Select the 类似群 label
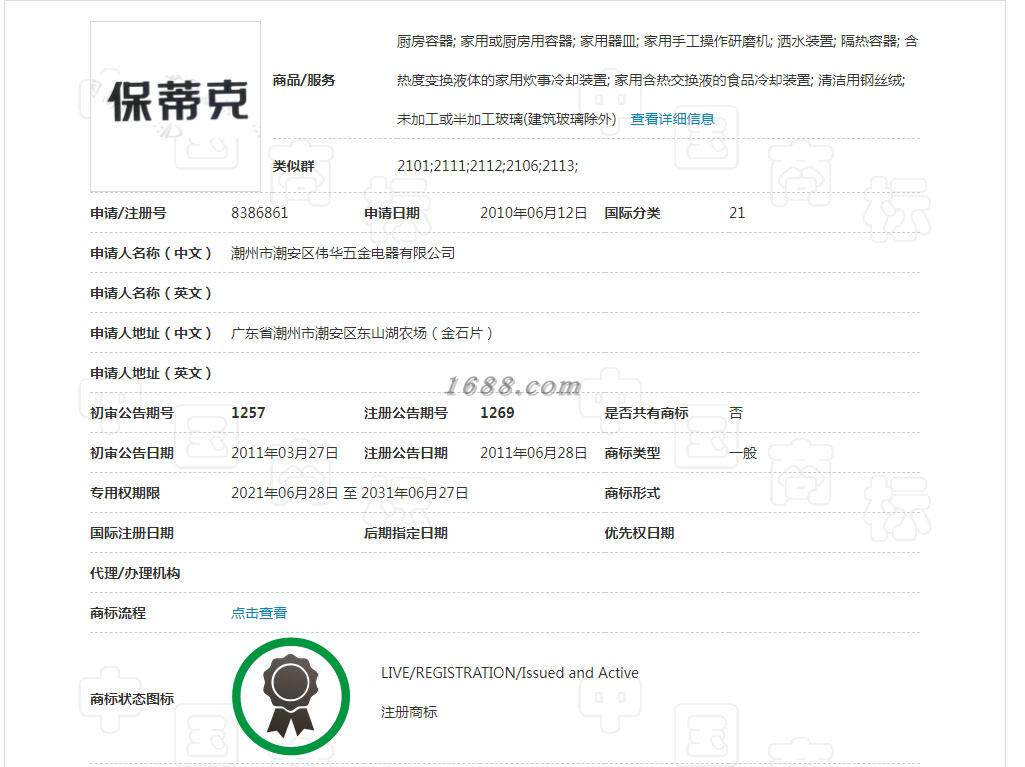Screen dimensions: 1025x767 (294, 165)
